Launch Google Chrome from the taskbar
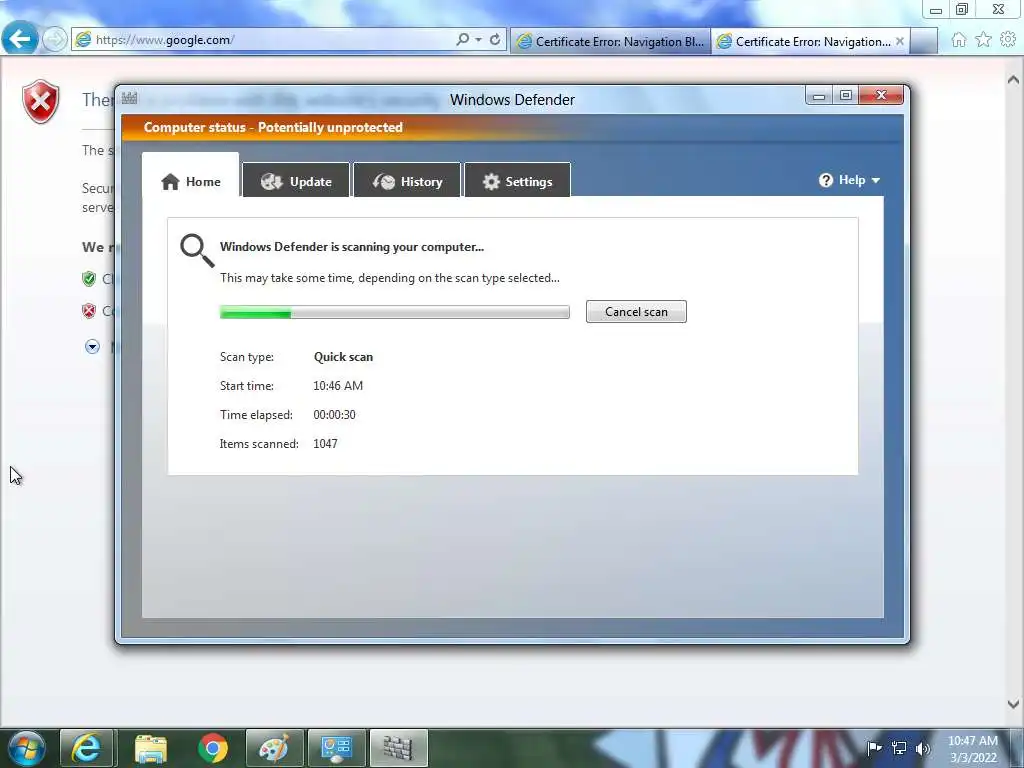The height and width of the screenshot is (768, 1024). (x=213, y=748)
